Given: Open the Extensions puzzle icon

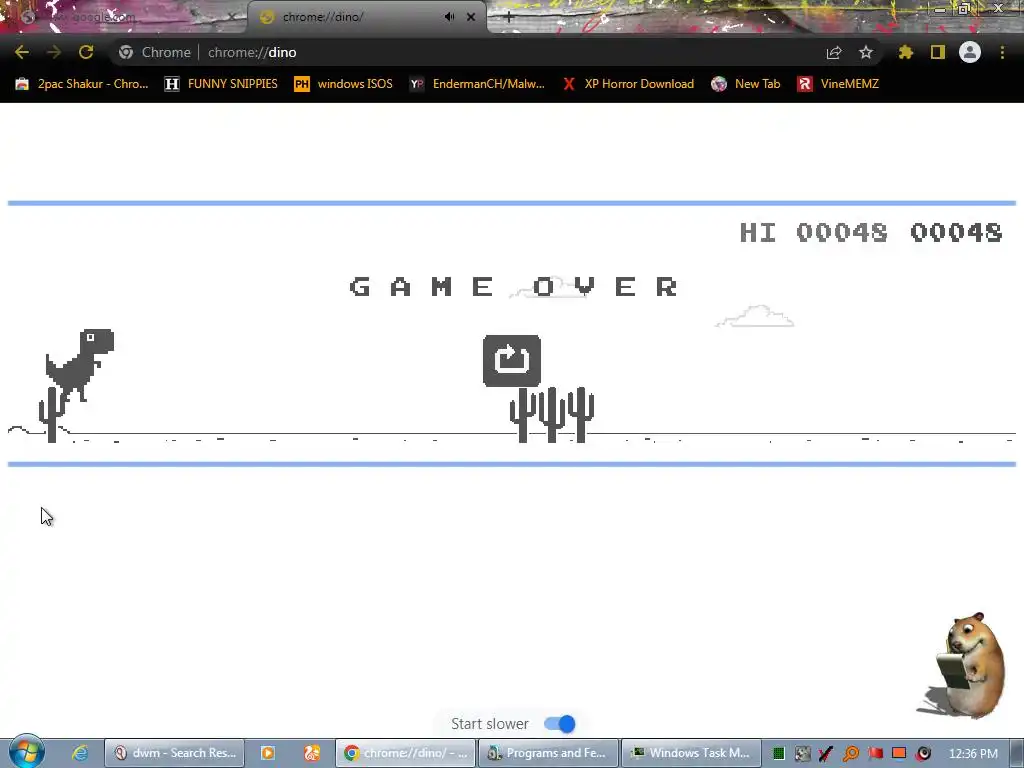Looking at the screenshot, I should click(906, 52).
